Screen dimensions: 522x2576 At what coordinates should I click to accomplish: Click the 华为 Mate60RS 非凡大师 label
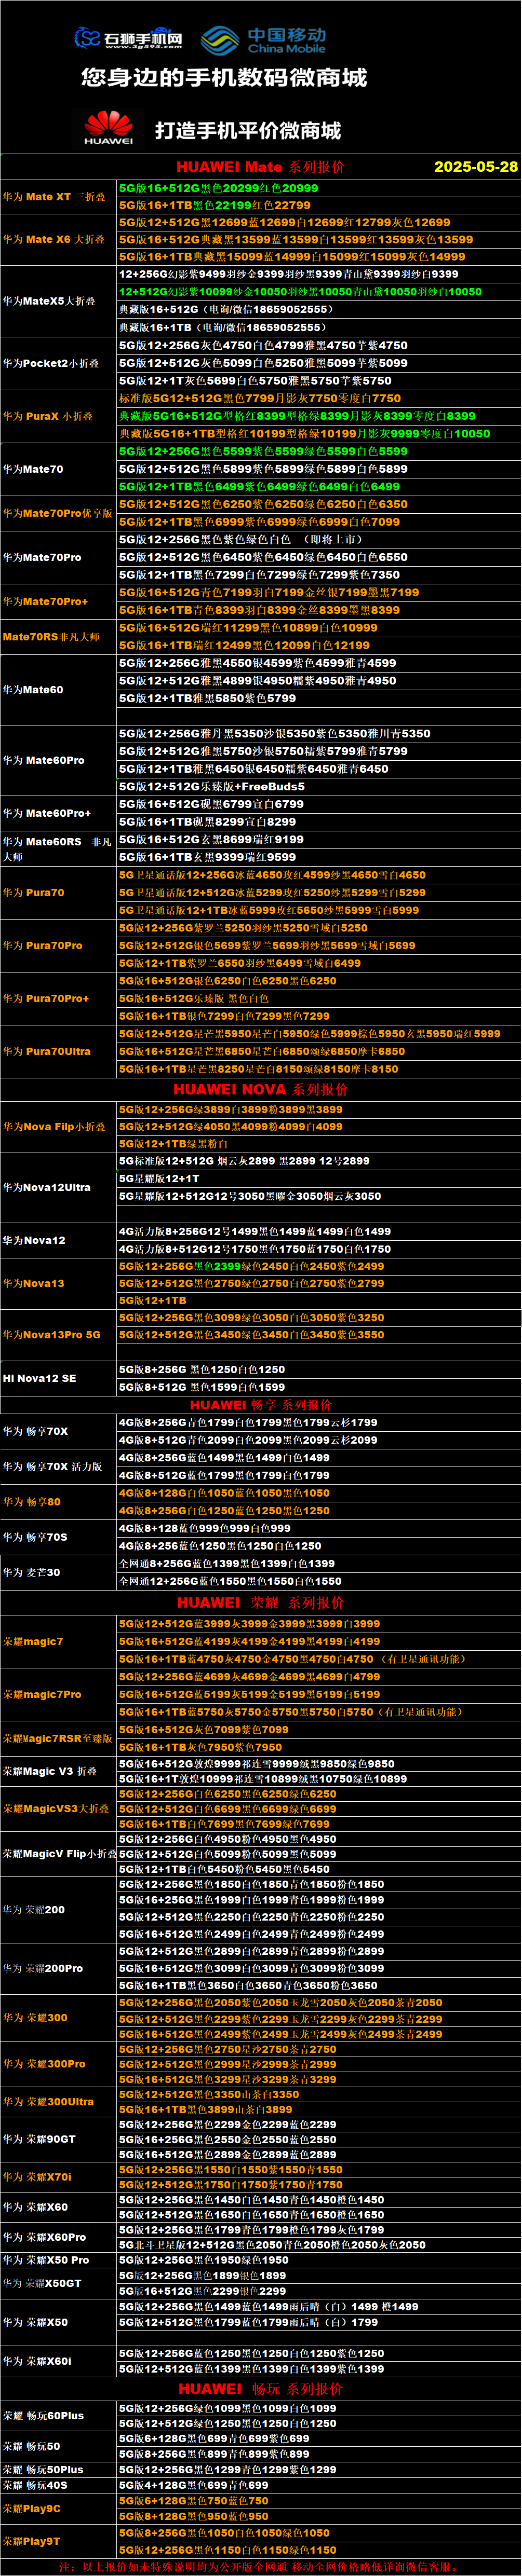(57, 849)
